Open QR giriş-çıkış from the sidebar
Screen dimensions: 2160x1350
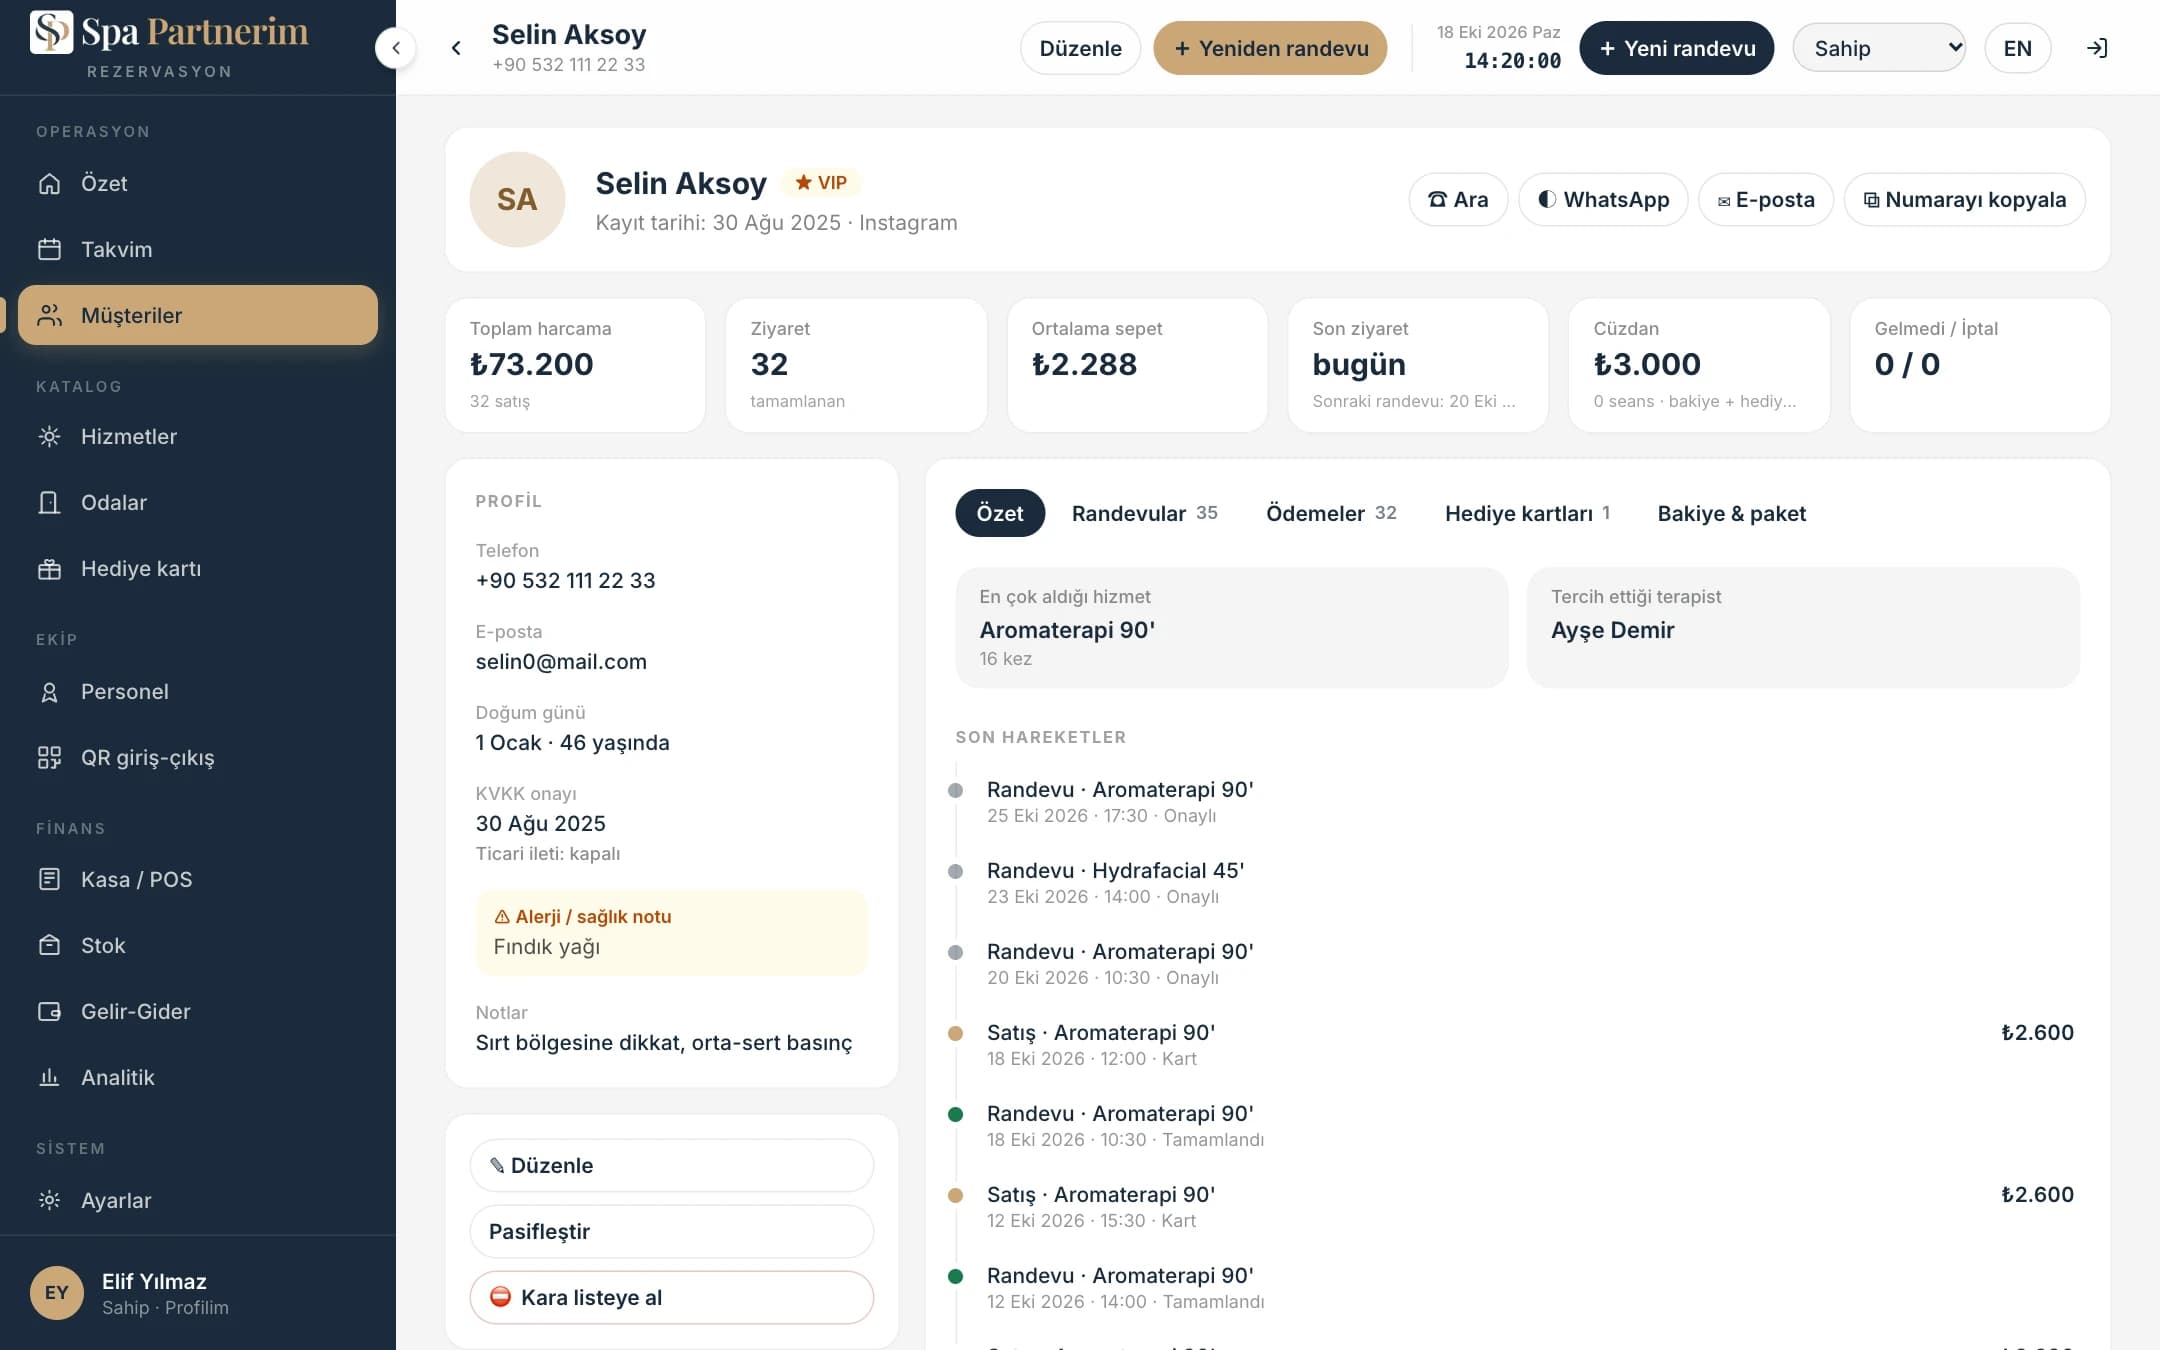tap(198, 758)
